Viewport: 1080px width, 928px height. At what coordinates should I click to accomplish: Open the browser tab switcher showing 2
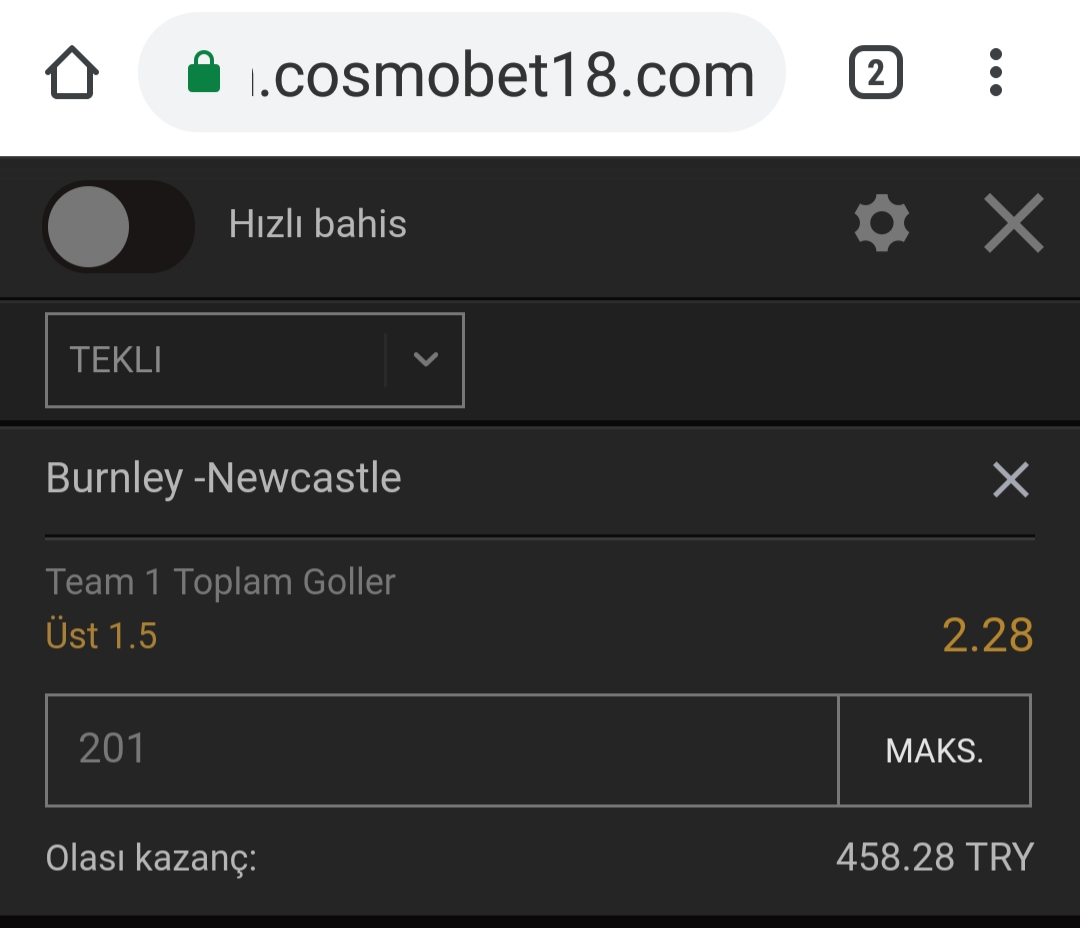pyautogui.click(x=875, y=72)
